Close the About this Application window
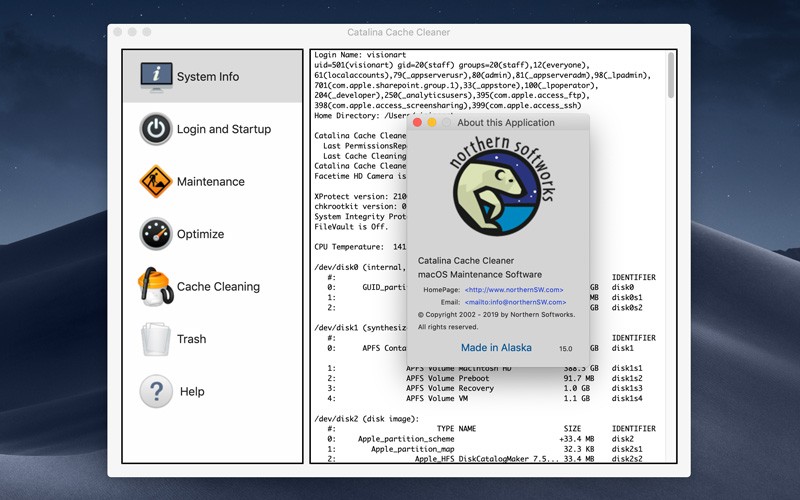The width and height of the screenshot is (800, 500). (x=417, y=122)
